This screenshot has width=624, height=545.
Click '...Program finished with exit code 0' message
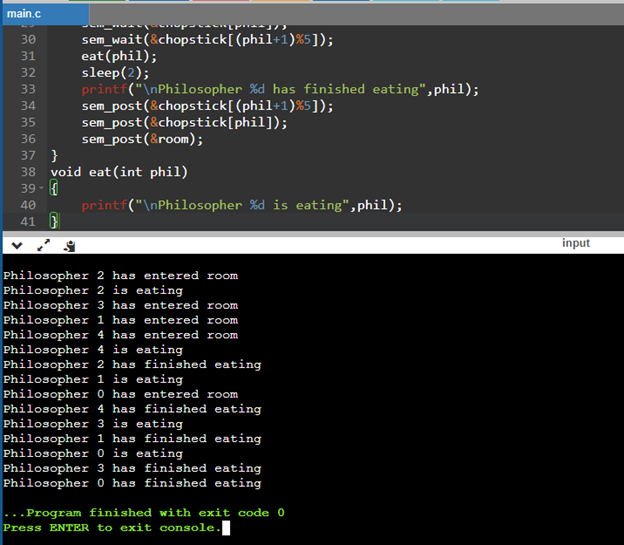click(x=144, y=513)
